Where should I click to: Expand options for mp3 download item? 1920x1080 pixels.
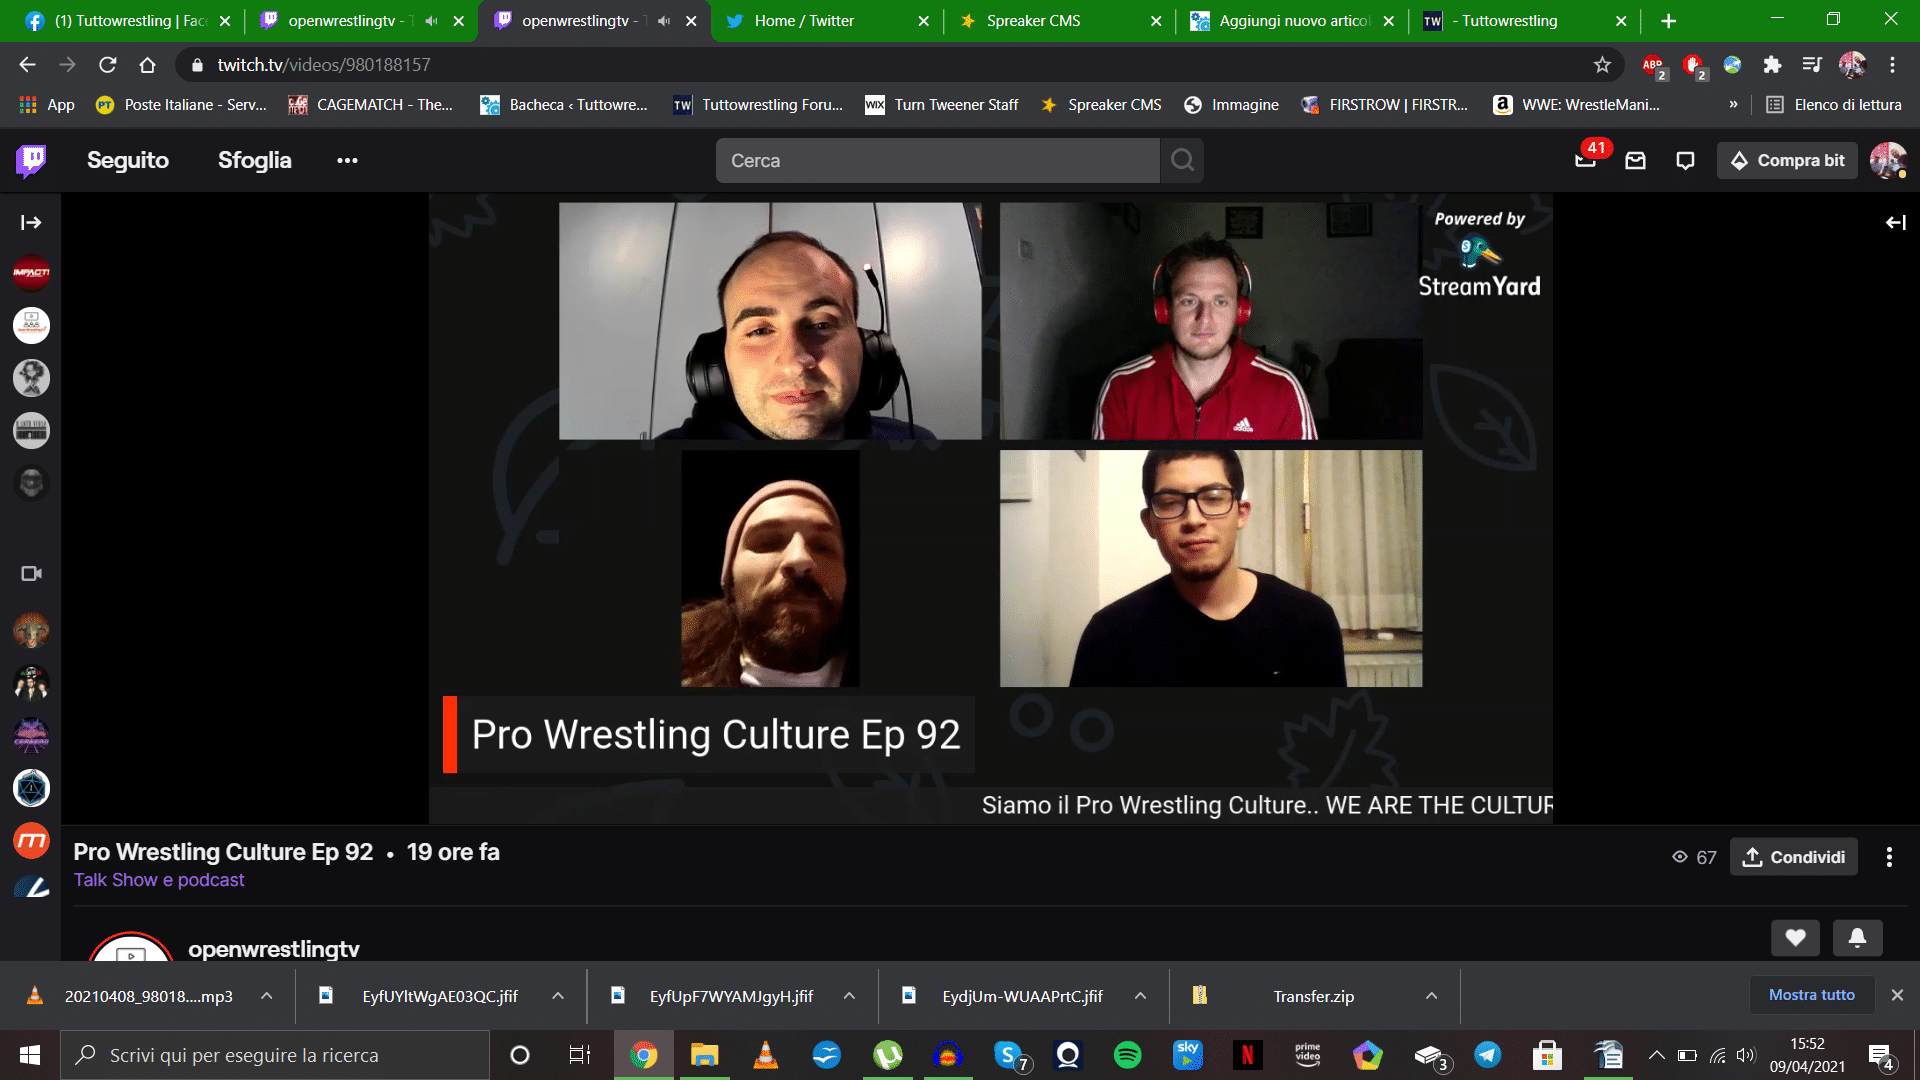(x=267, y=996)
